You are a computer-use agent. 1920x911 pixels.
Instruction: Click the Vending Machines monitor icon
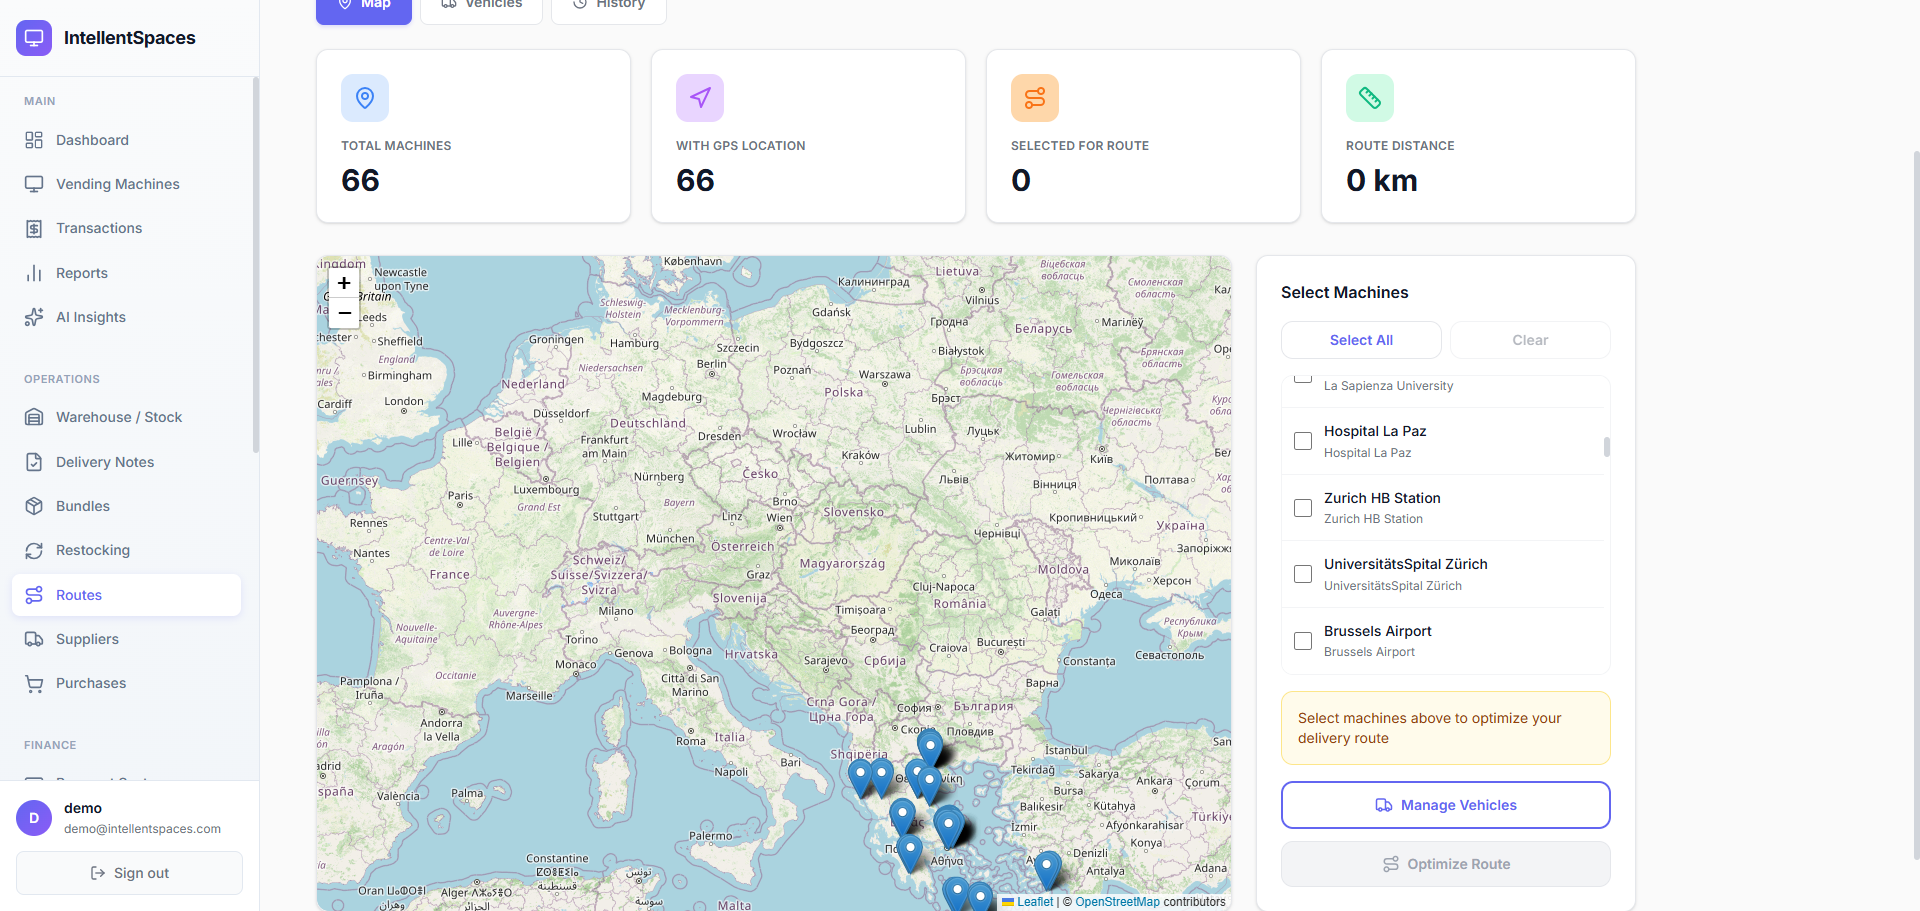pos(34,184)
